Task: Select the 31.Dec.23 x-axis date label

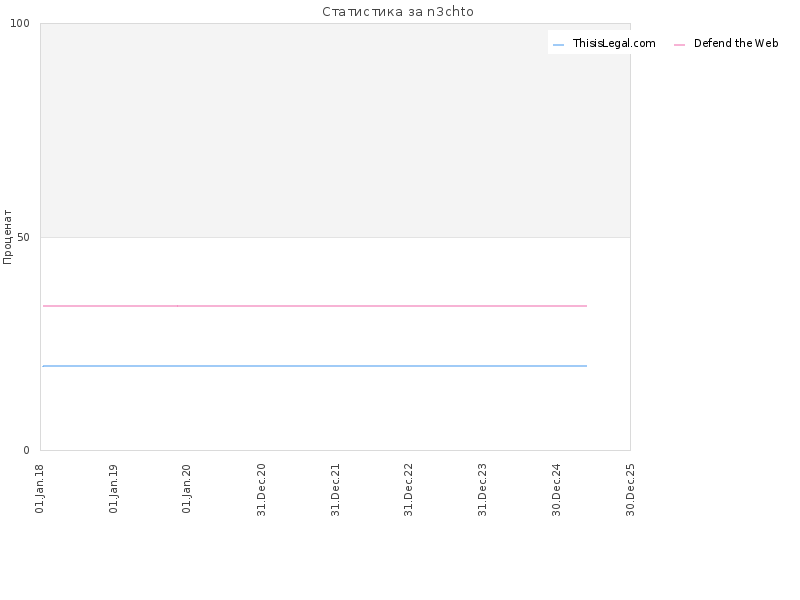Action: [482, 489]
